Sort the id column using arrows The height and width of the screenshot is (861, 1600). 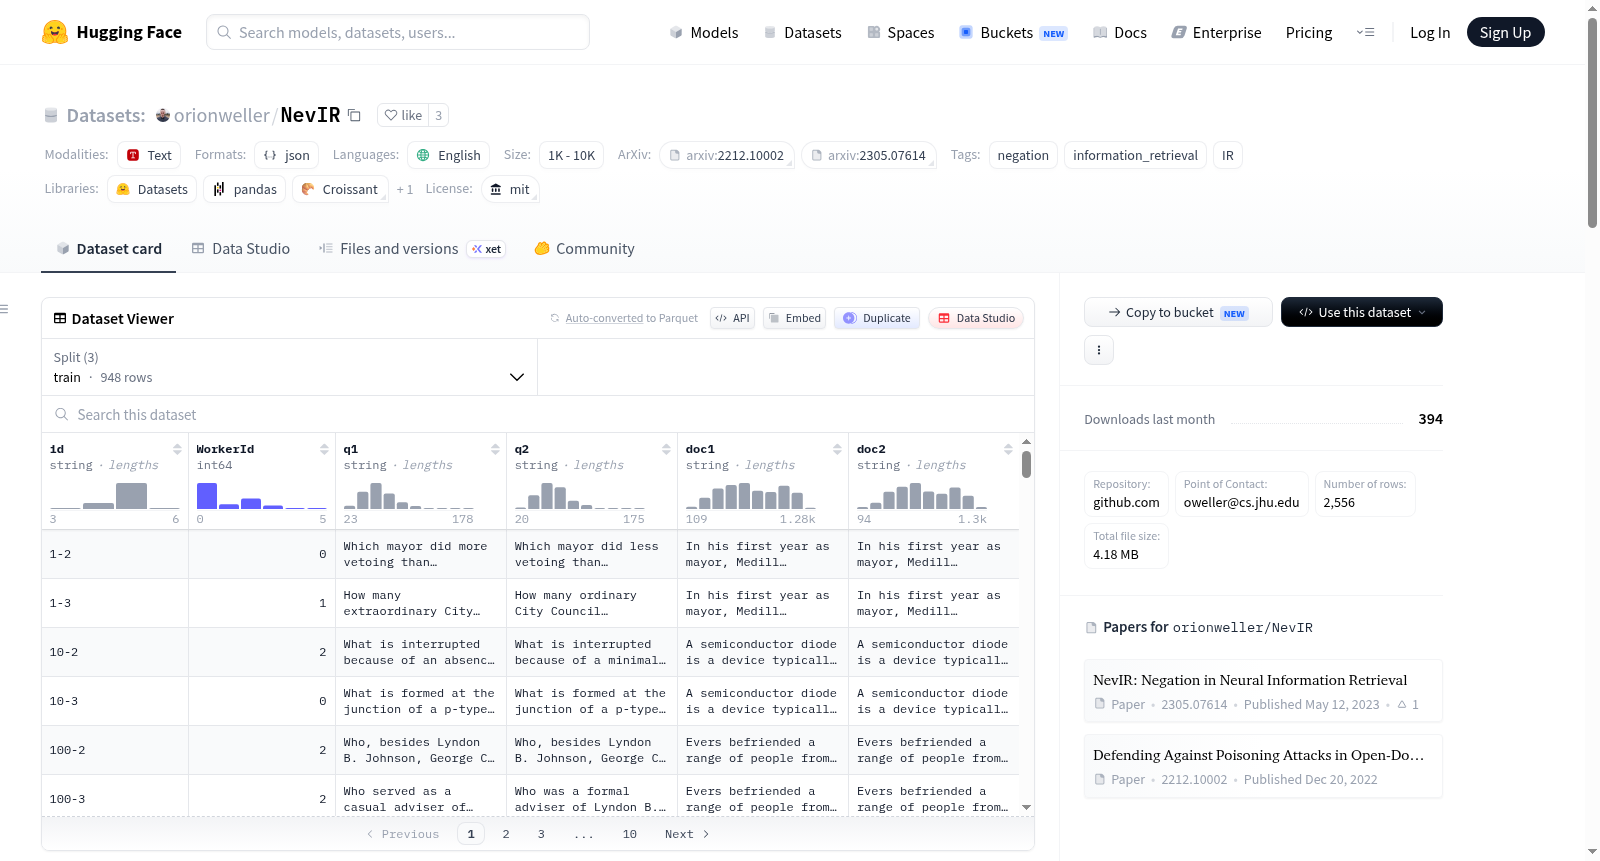coord(177,449)
